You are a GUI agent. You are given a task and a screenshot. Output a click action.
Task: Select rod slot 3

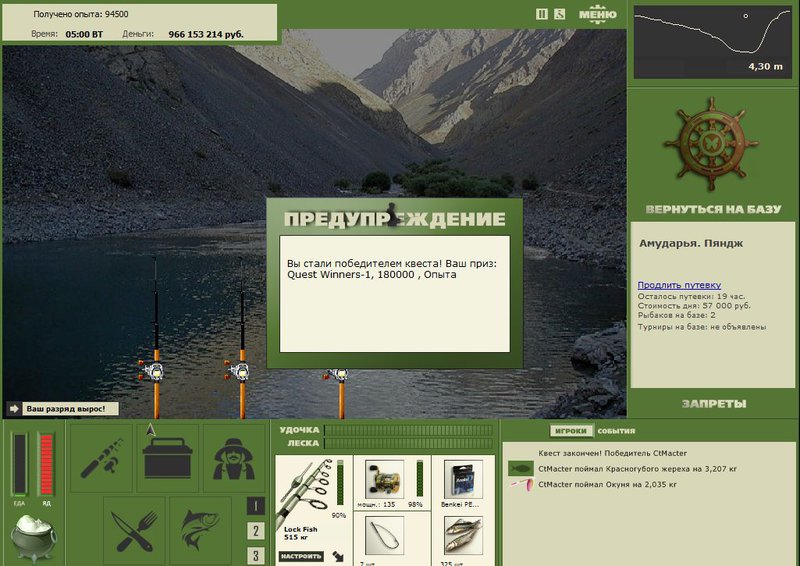pos(256,555)
